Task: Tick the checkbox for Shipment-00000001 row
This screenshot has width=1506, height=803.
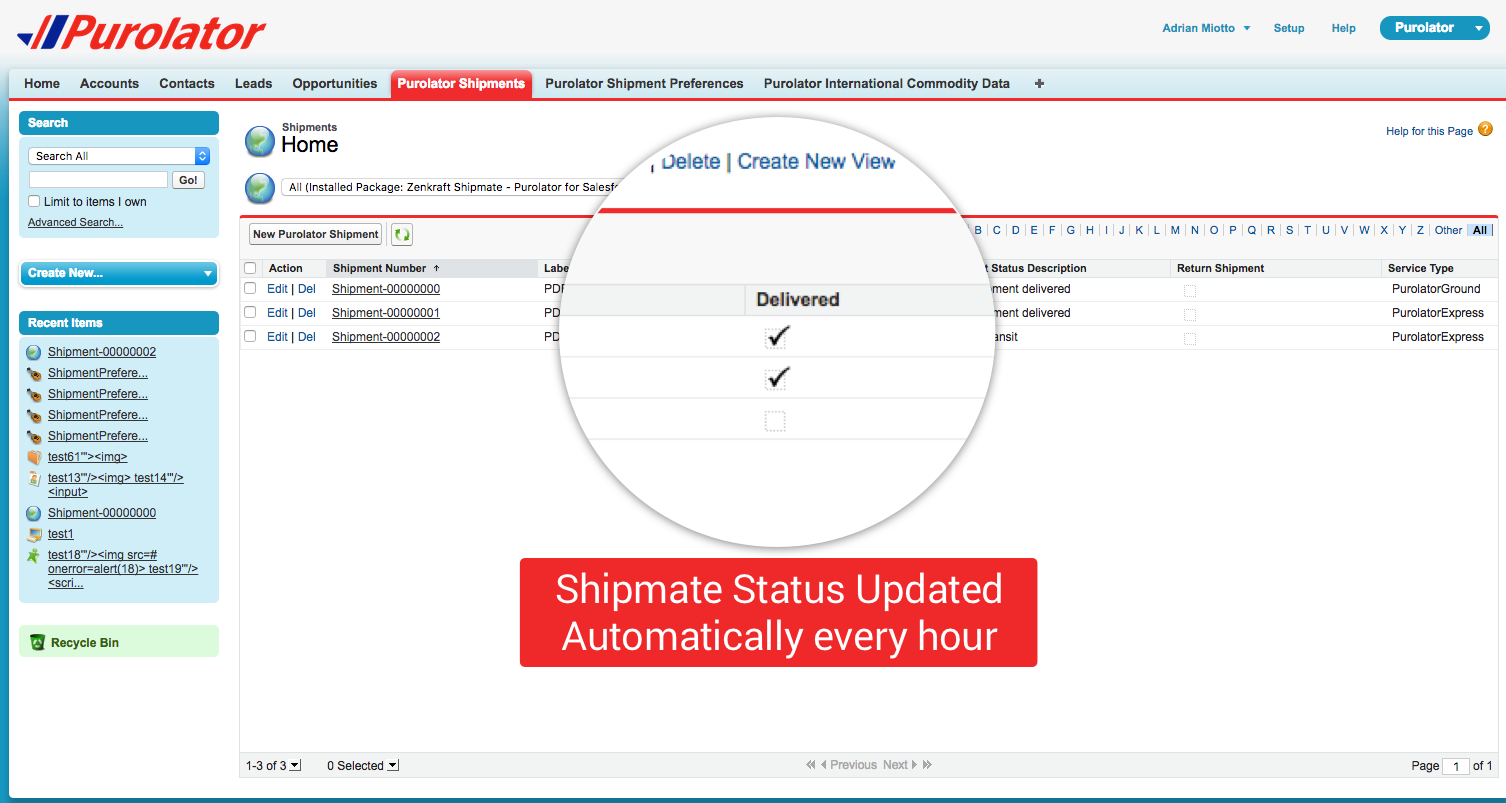Action: click(x=250, y=313)
